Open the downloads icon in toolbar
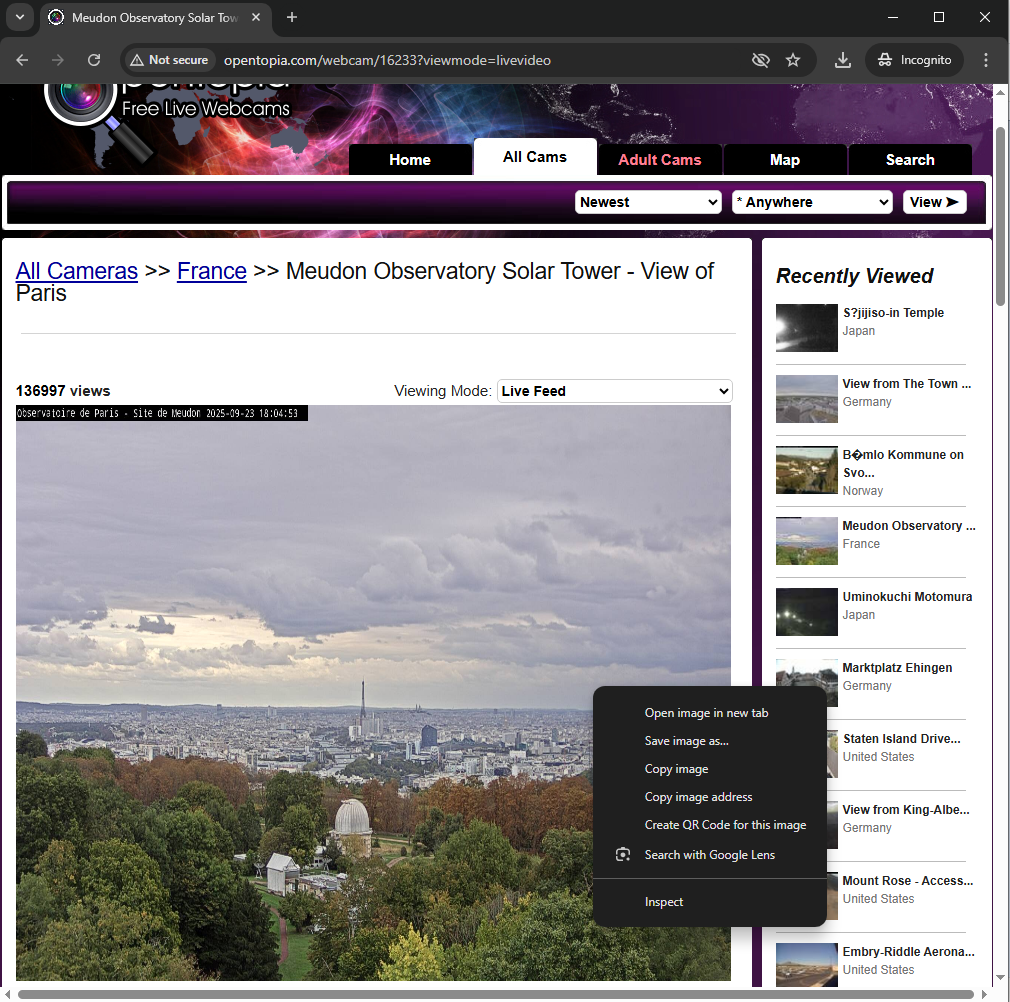1010x1002 pixels. (x=842, y=60)
